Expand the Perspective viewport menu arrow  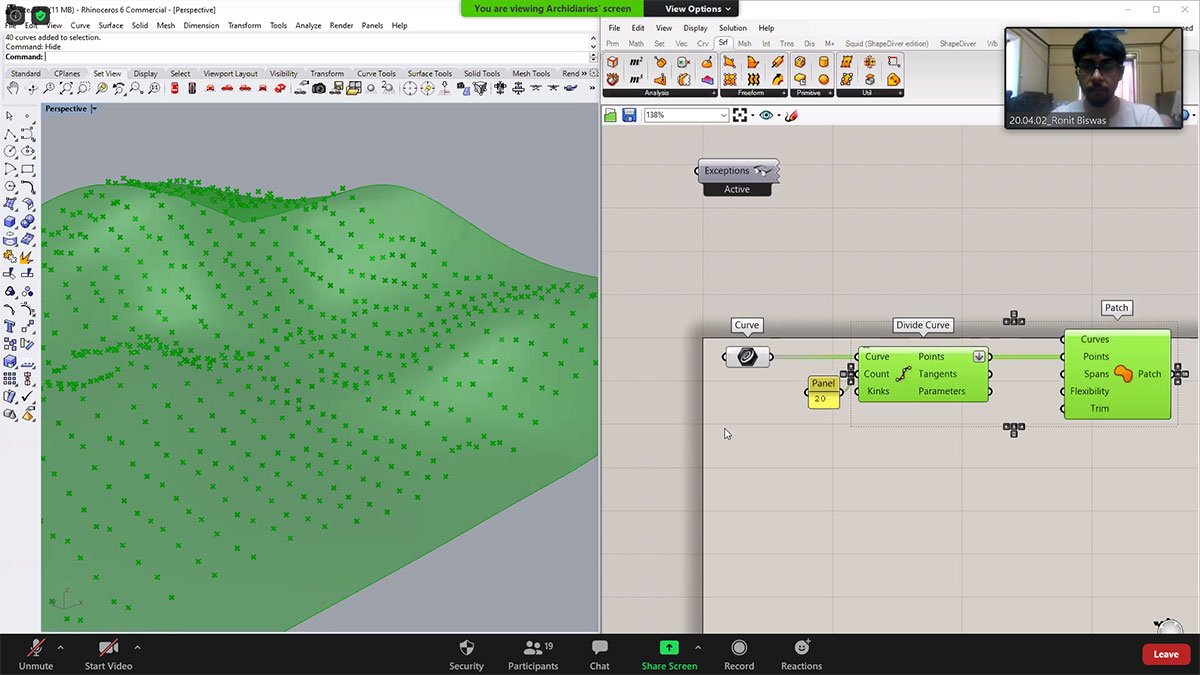pos(94,108)
